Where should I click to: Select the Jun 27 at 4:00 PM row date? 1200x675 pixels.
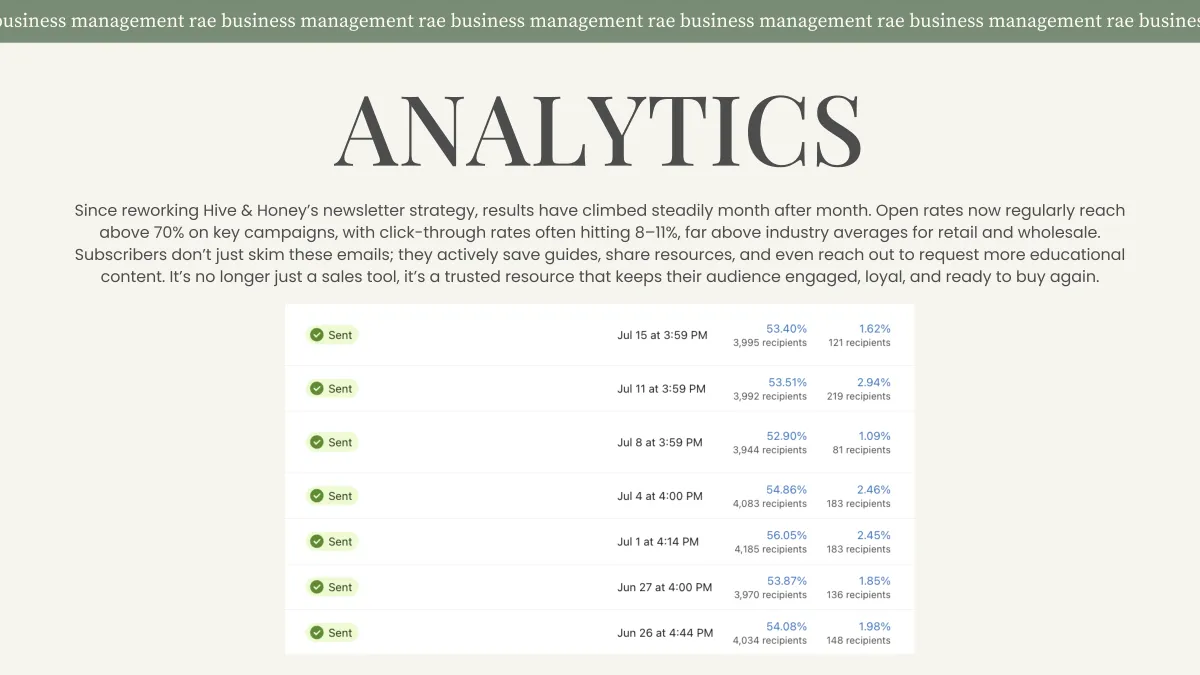(664, 587)
